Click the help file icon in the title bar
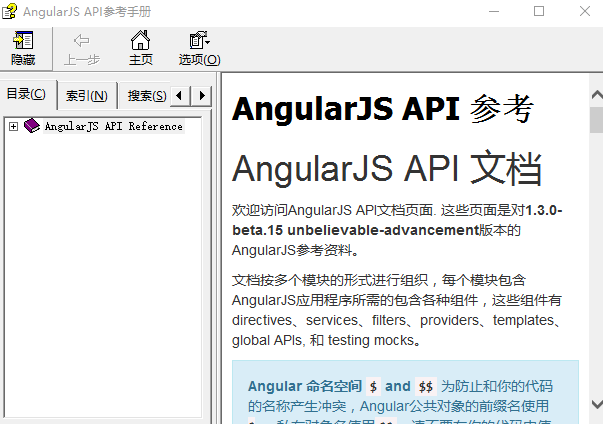 point(11,12)
